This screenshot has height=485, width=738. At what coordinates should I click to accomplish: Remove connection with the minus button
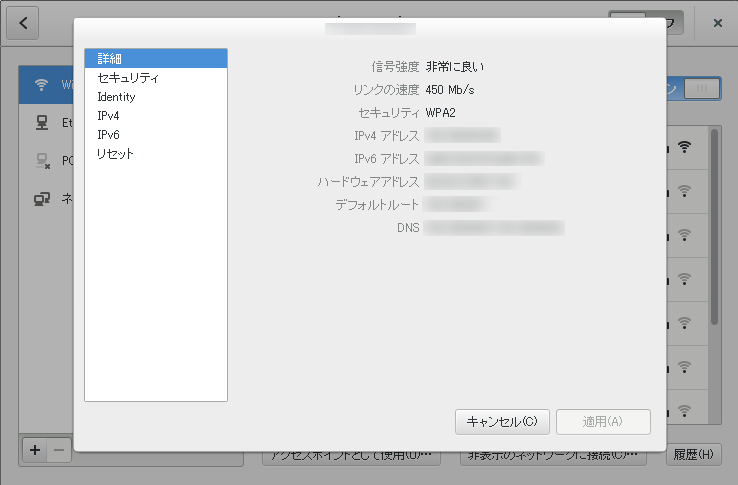59,450
